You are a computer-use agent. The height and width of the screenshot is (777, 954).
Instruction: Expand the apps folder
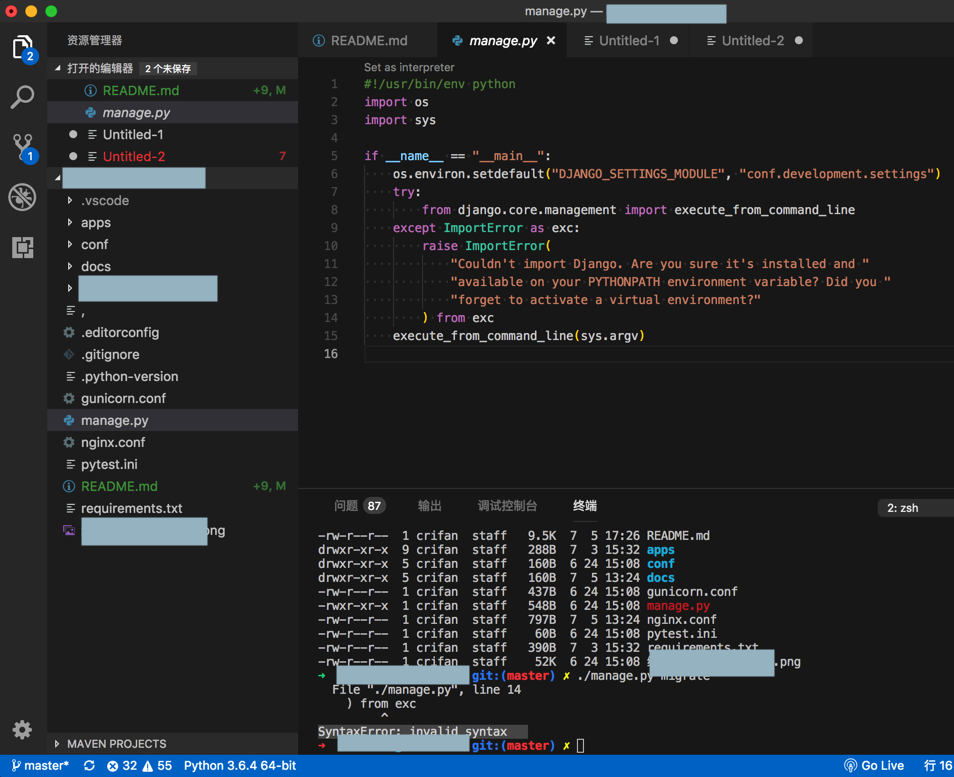click(x=96, y=222)
